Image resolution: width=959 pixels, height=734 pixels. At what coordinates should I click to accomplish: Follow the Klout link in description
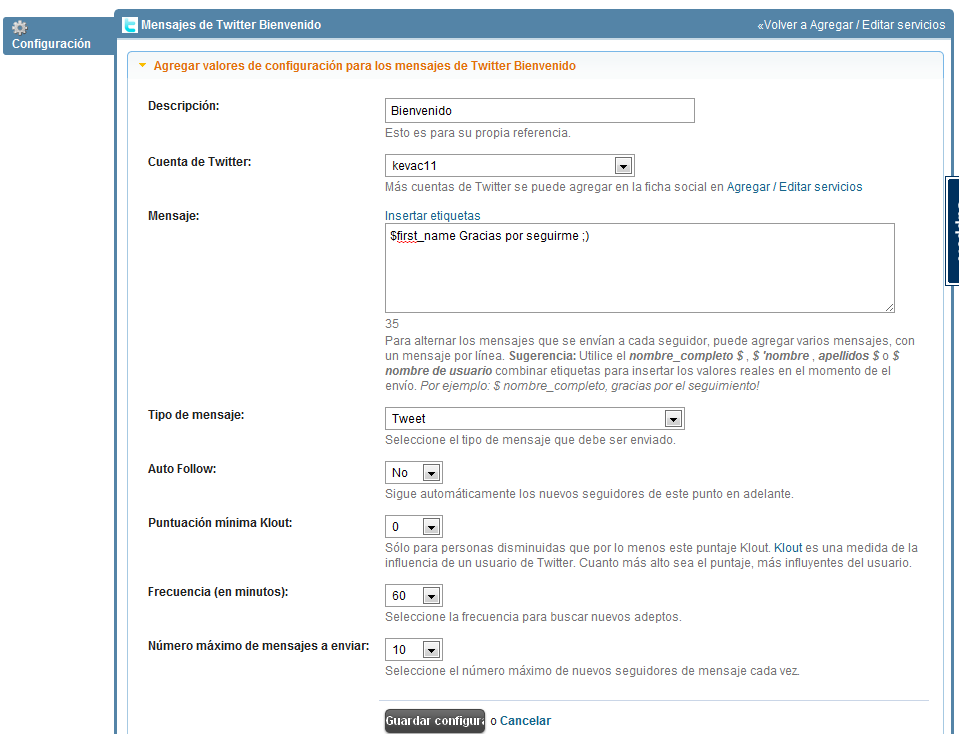coord(788,548)
